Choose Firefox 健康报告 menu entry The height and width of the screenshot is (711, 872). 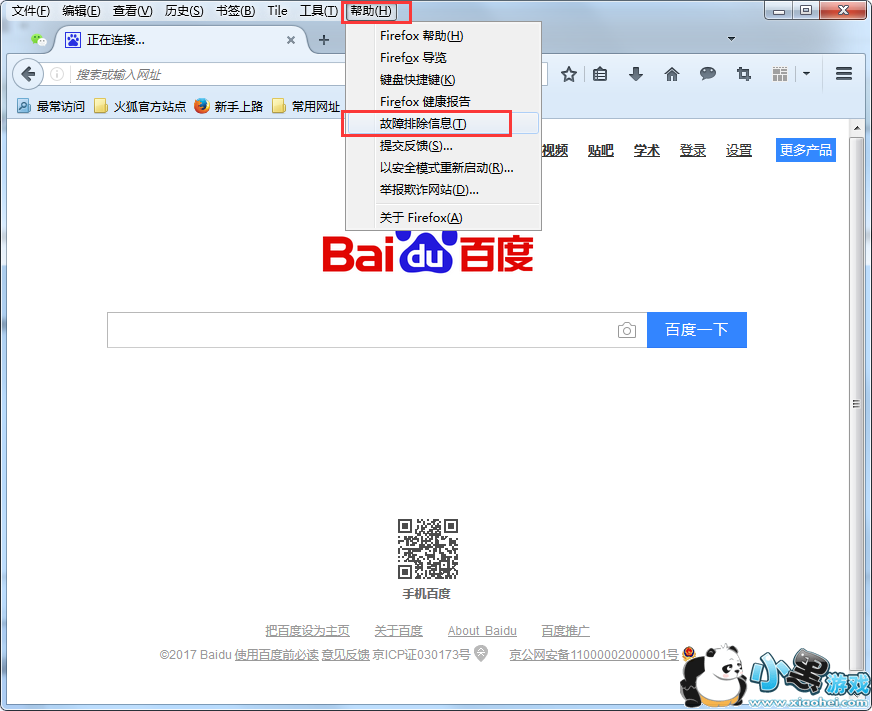coord(443,101)
